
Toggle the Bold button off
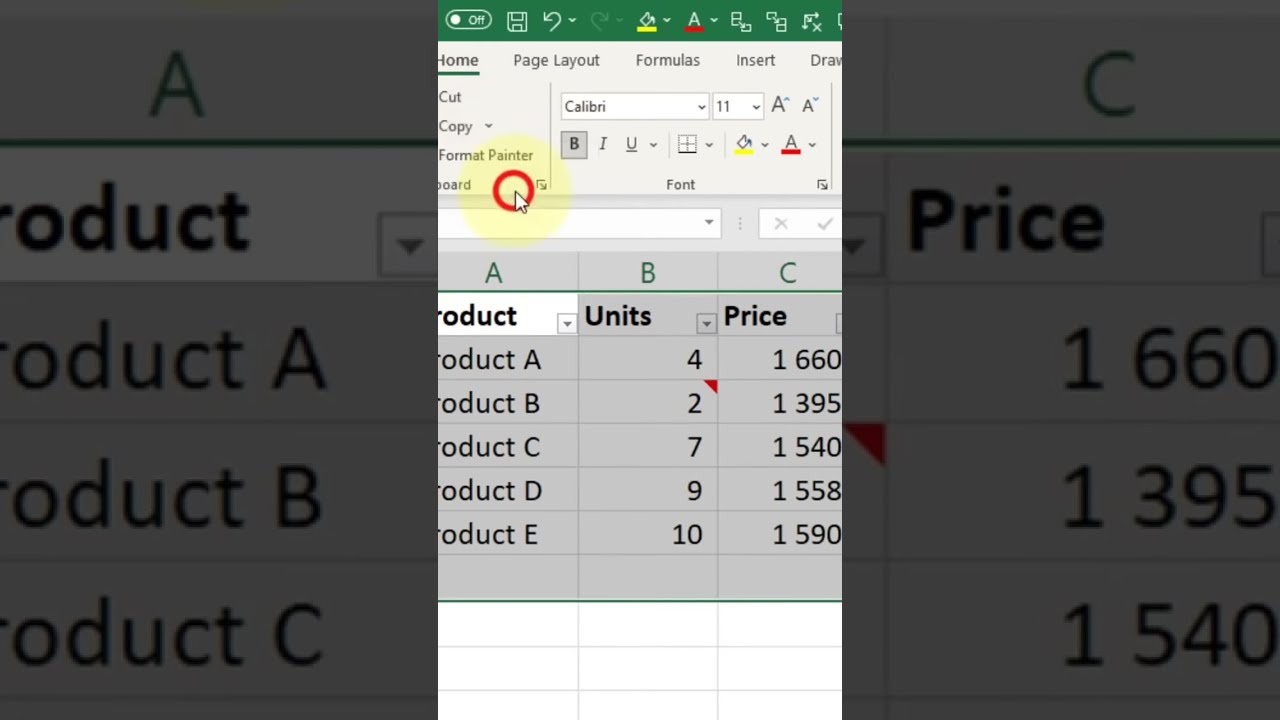click(x=574, y=144)
